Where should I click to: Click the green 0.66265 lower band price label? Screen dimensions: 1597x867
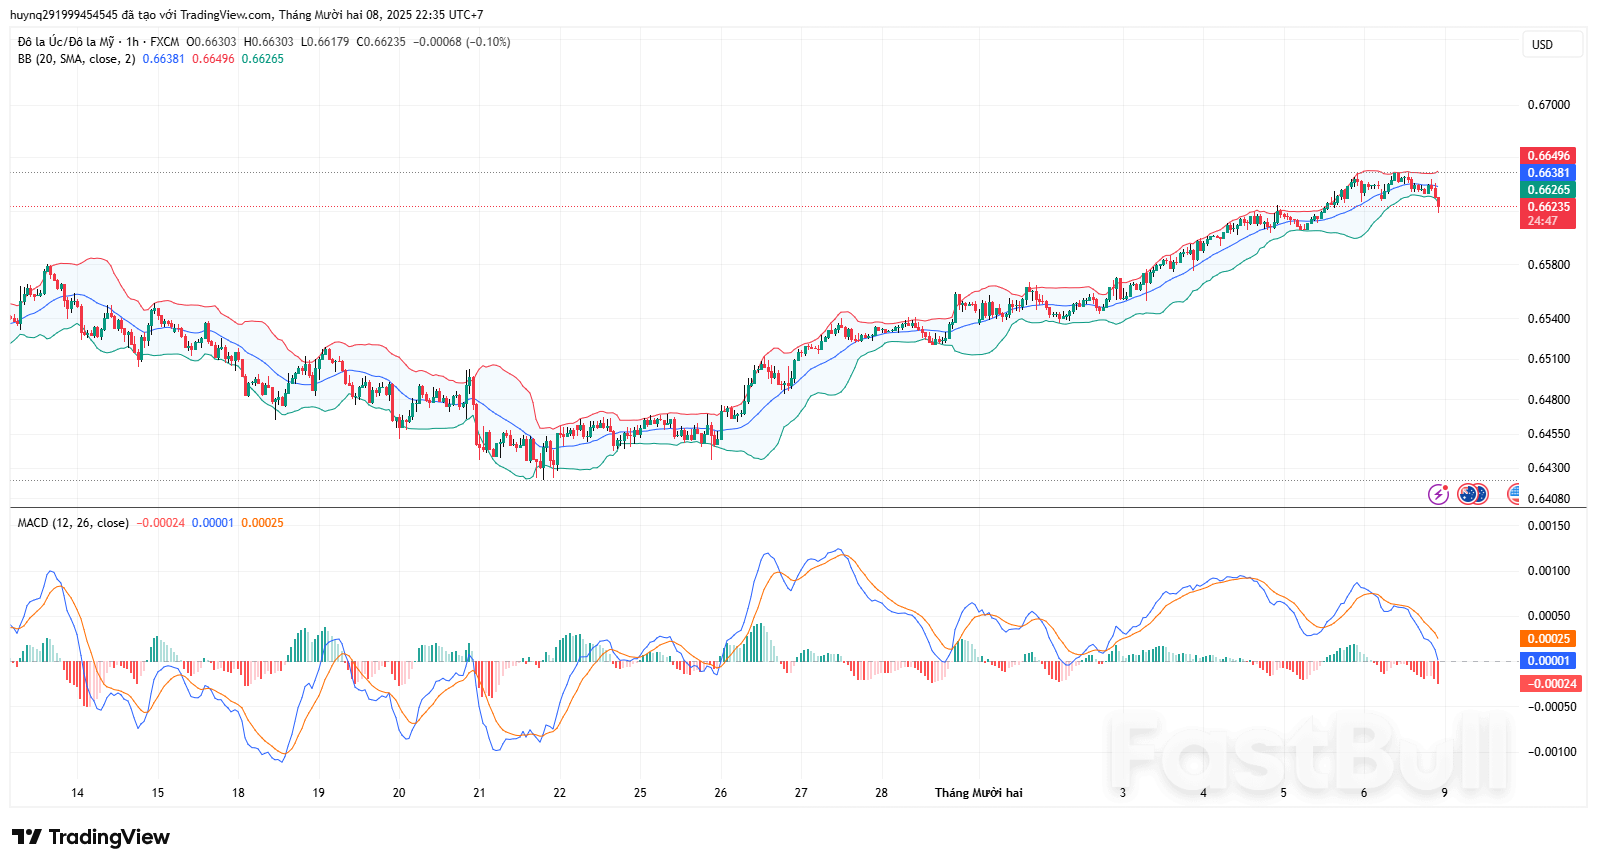(1547, 190)
